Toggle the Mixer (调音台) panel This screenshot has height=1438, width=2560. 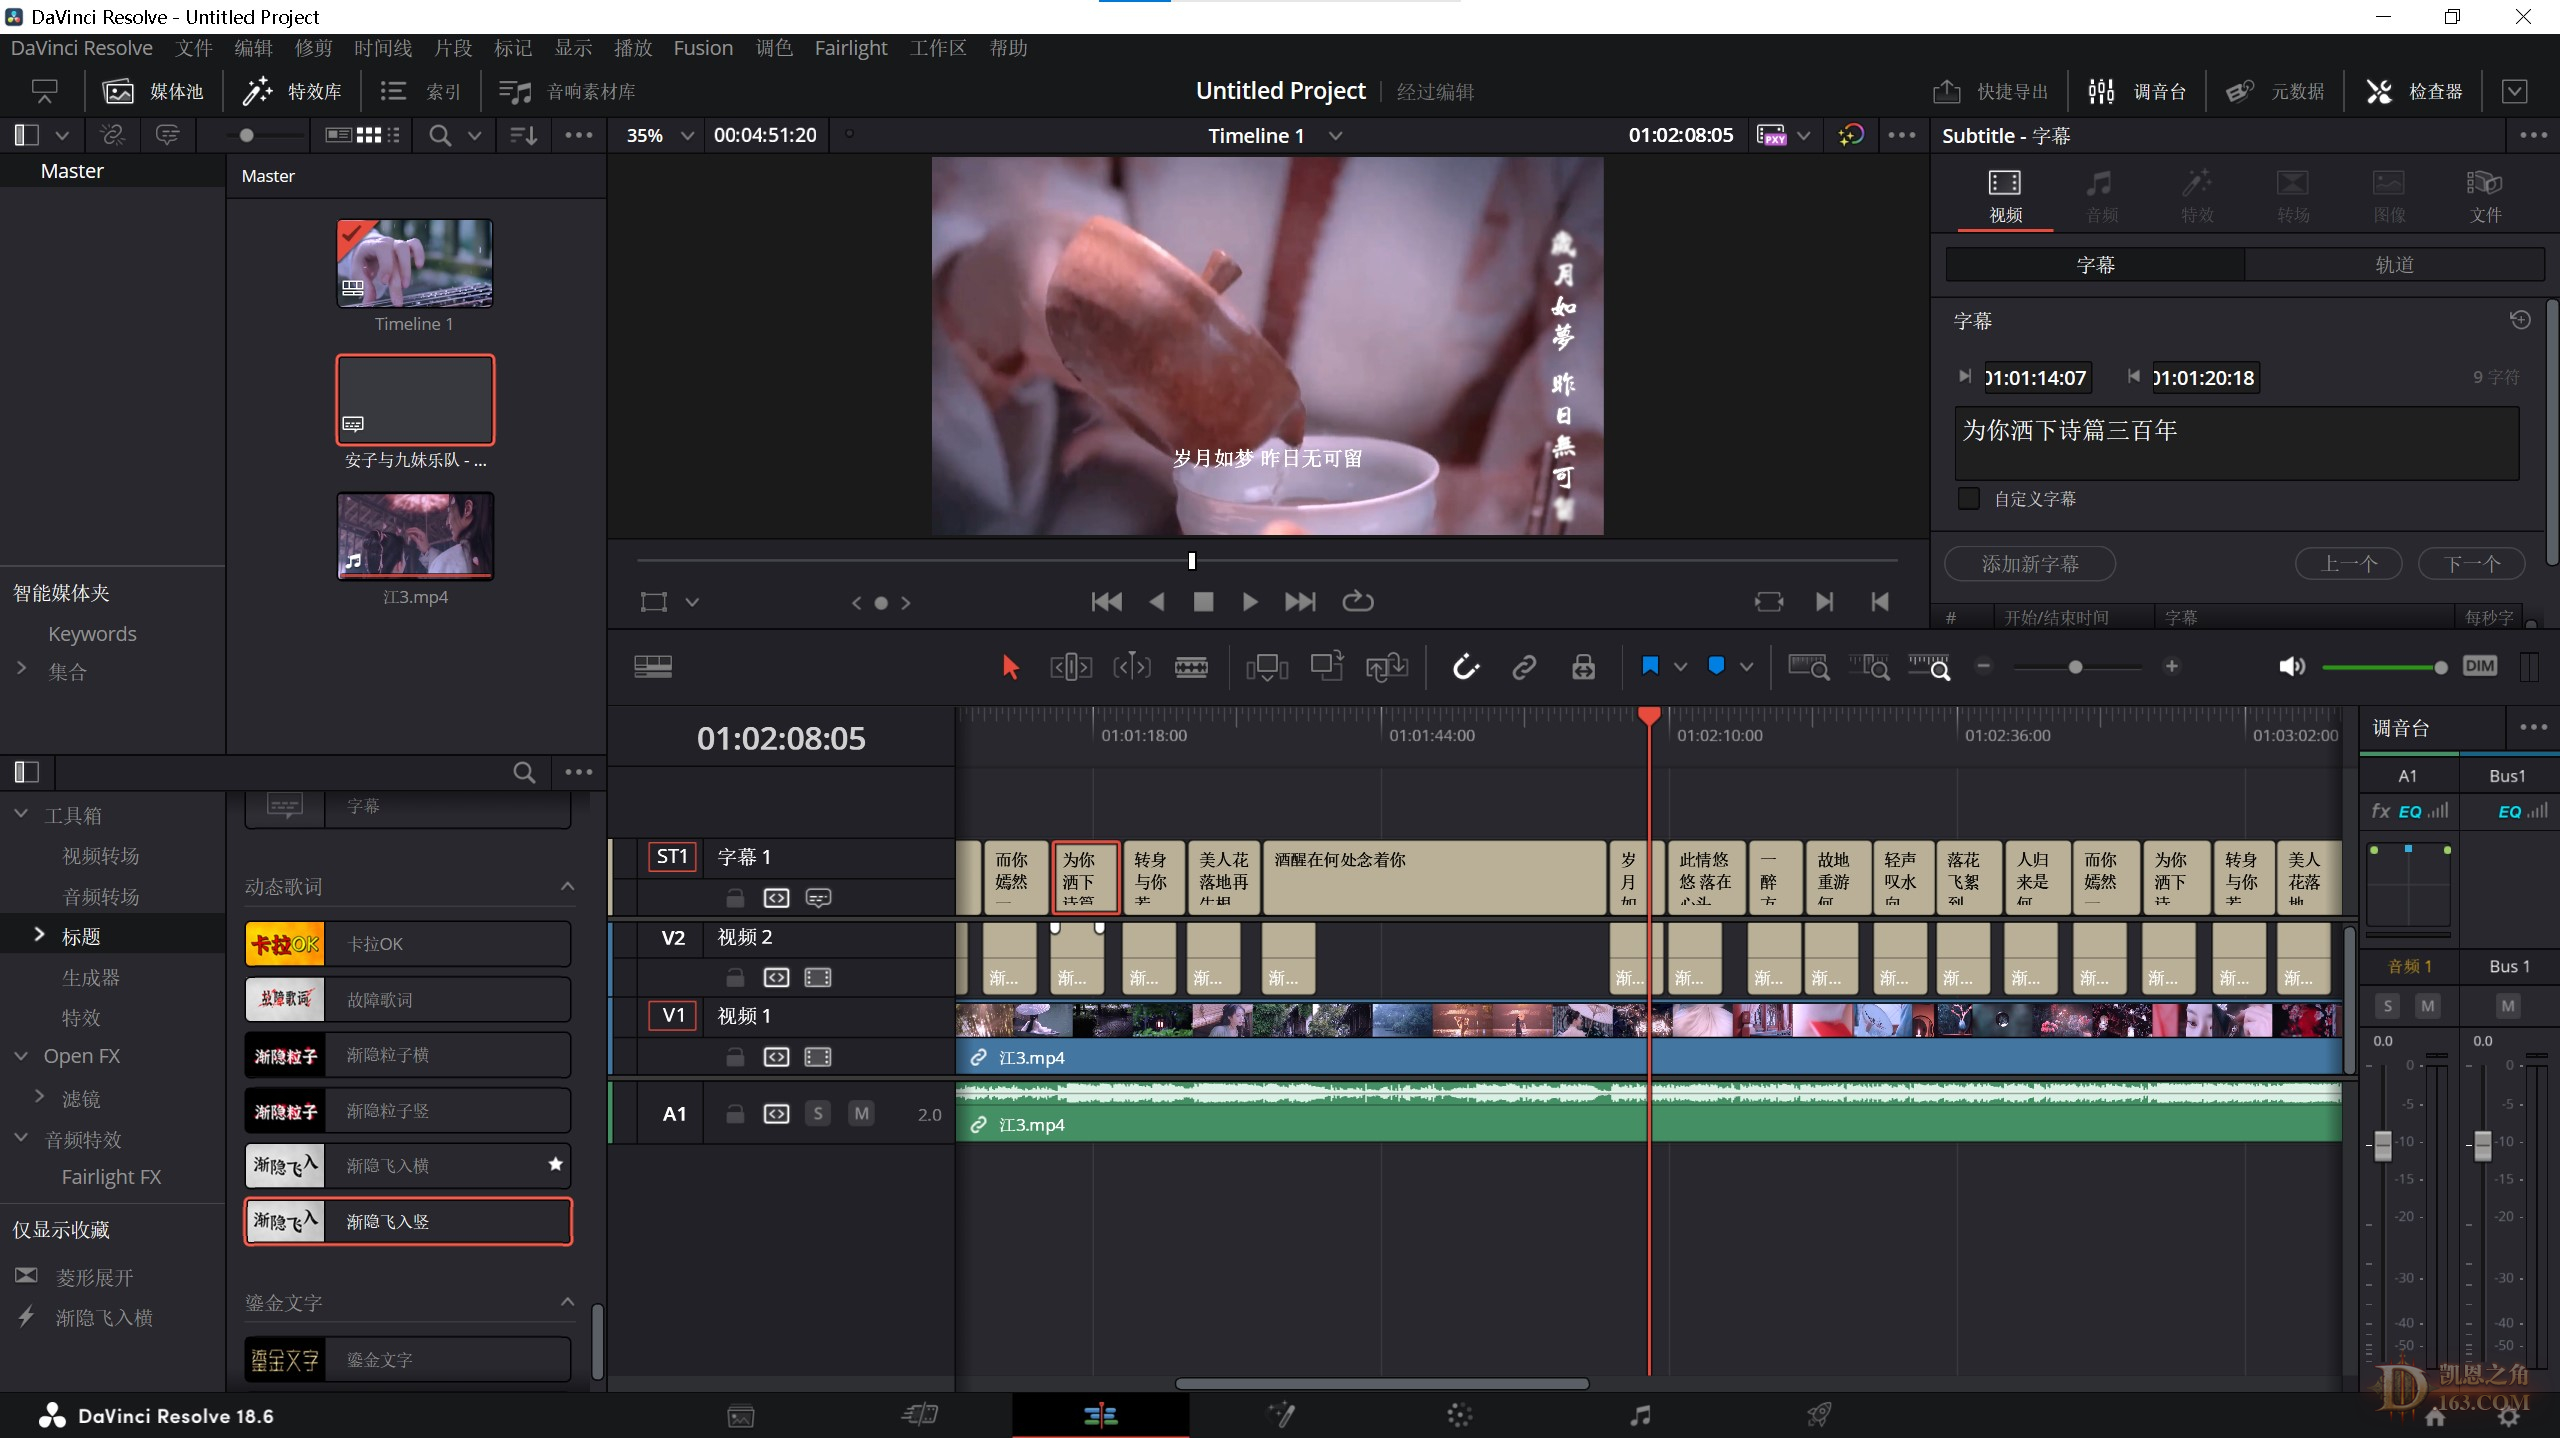tap(2137, 91)
